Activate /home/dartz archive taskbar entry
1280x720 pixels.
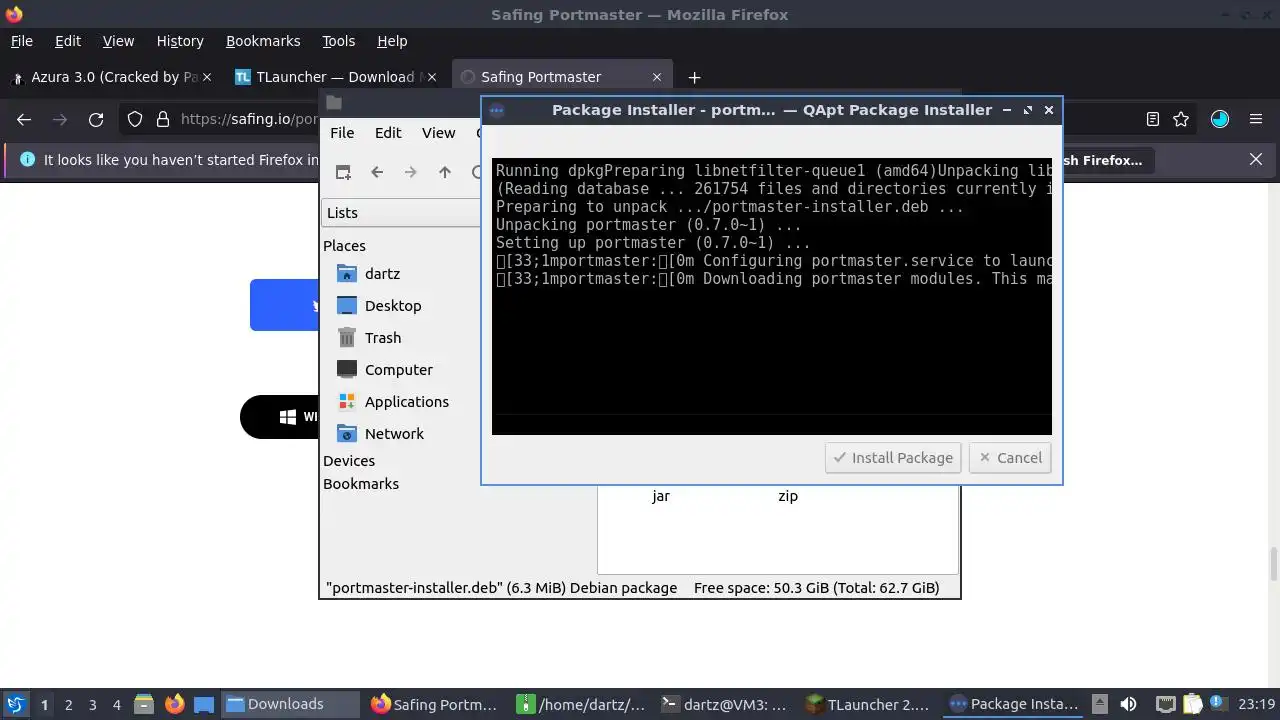(580, 704)
